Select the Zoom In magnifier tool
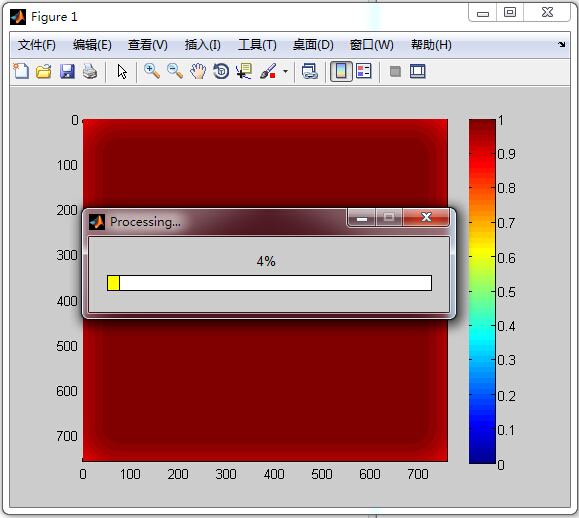The width and height of the screenshot is (579, 518). pos(152,71)
